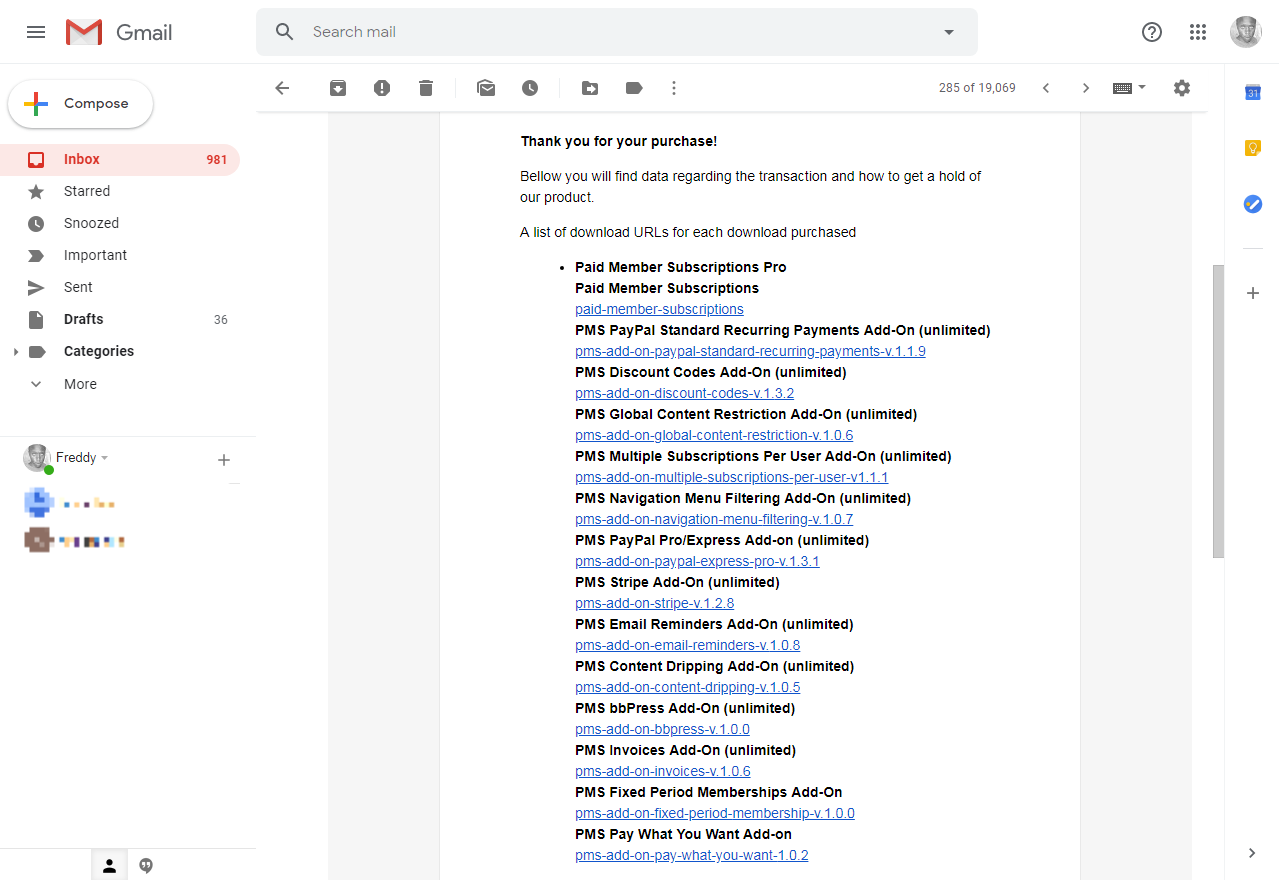This screenshot has width=1279, height=880.
Task: Open the Move to folder icon
Action: pyautogui.click(x=590, y=88)
